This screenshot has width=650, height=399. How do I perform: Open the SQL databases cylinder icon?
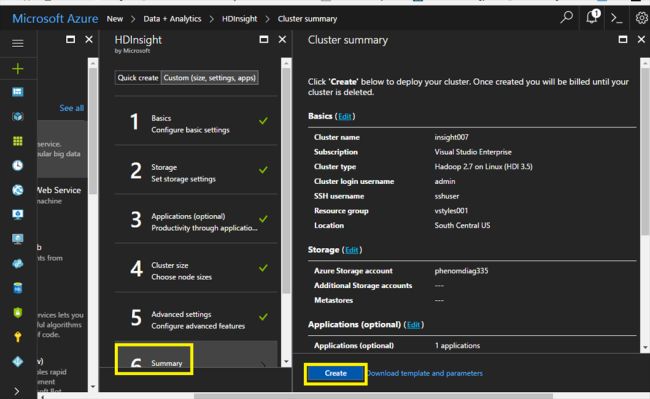(x=17, y=288)
